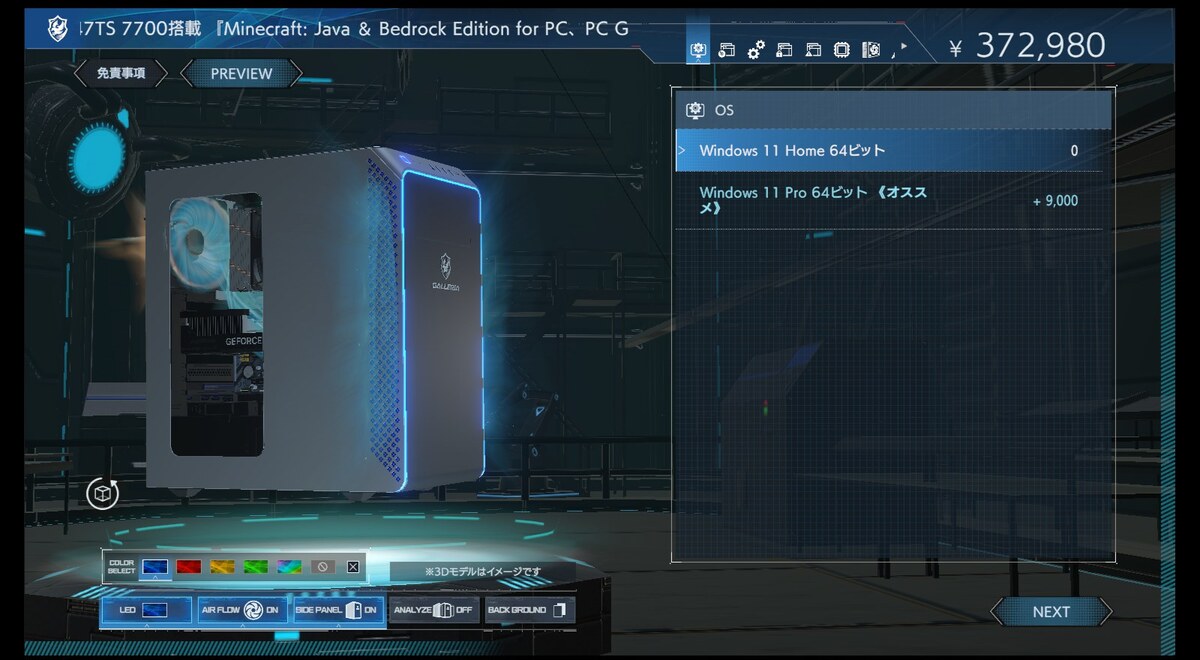Open the double-gears category icon
Screen dimensions: 1200x660
(x=756, y=49)
